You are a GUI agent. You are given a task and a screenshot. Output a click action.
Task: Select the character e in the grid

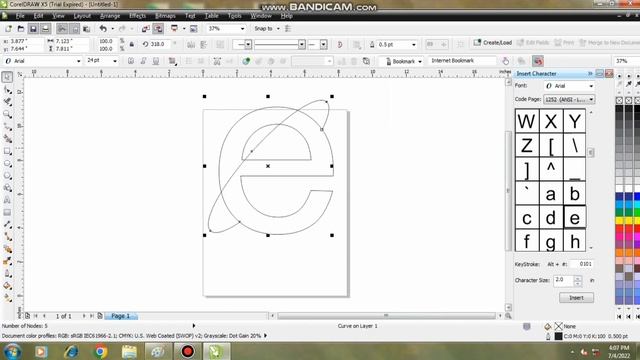574,217
